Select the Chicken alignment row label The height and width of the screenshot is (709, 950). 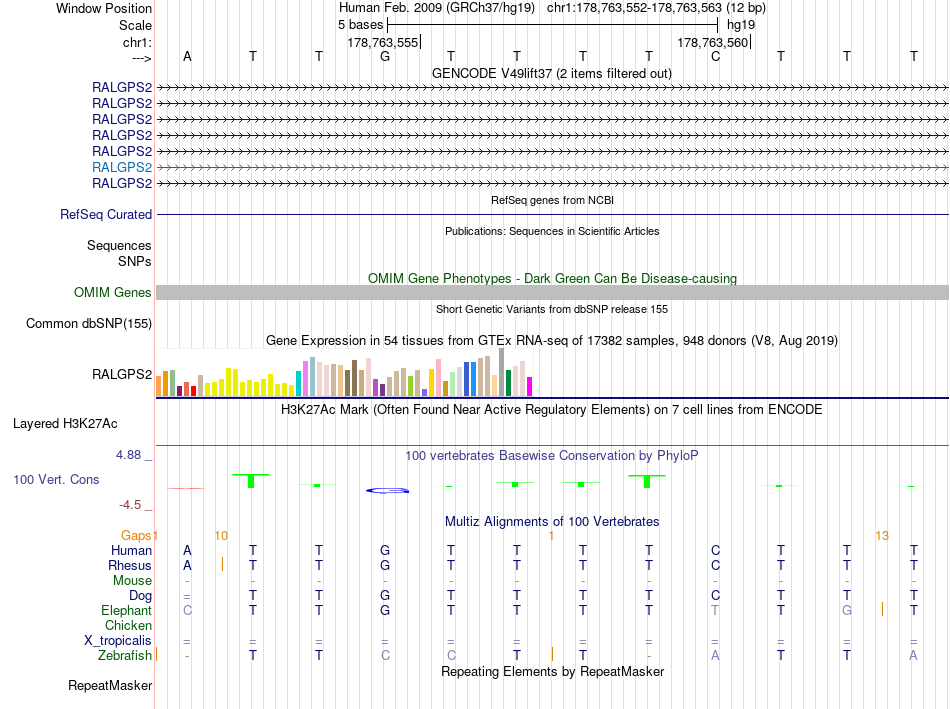pyautogui.click(x=128, y=625)
